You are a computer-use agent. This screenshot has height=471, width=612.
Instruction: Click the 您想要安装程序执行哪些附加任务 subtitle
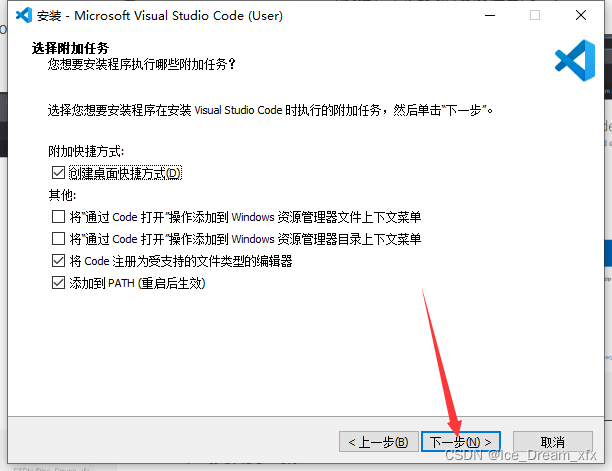point(142,64)
